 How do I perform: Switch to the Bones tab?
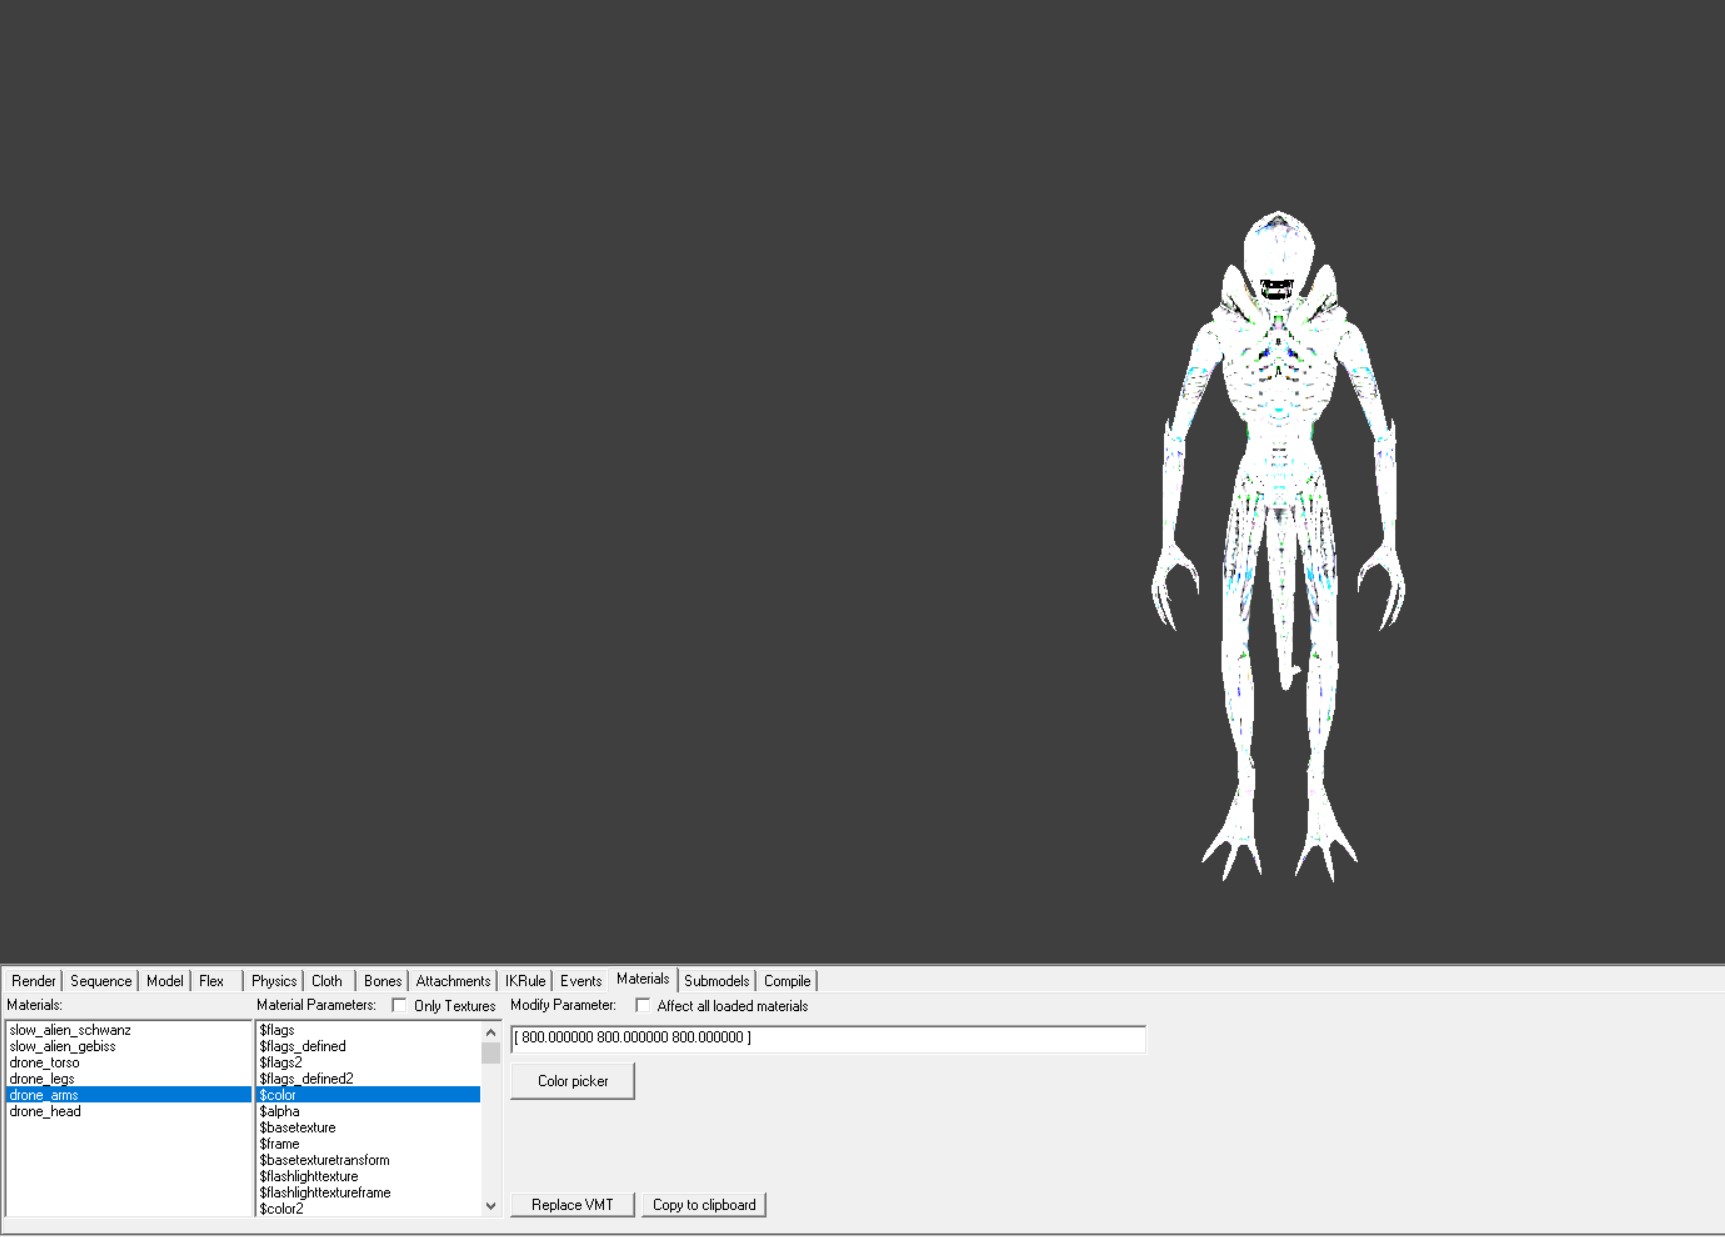click(382, 981)
